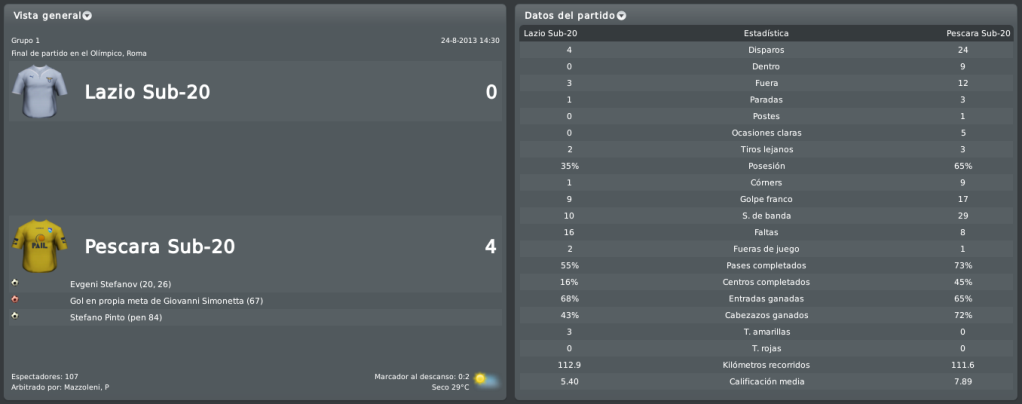Open the Lazio Sub-20 team name link
The width and height of the screenshot is (1022, 404).
[147, 93]
